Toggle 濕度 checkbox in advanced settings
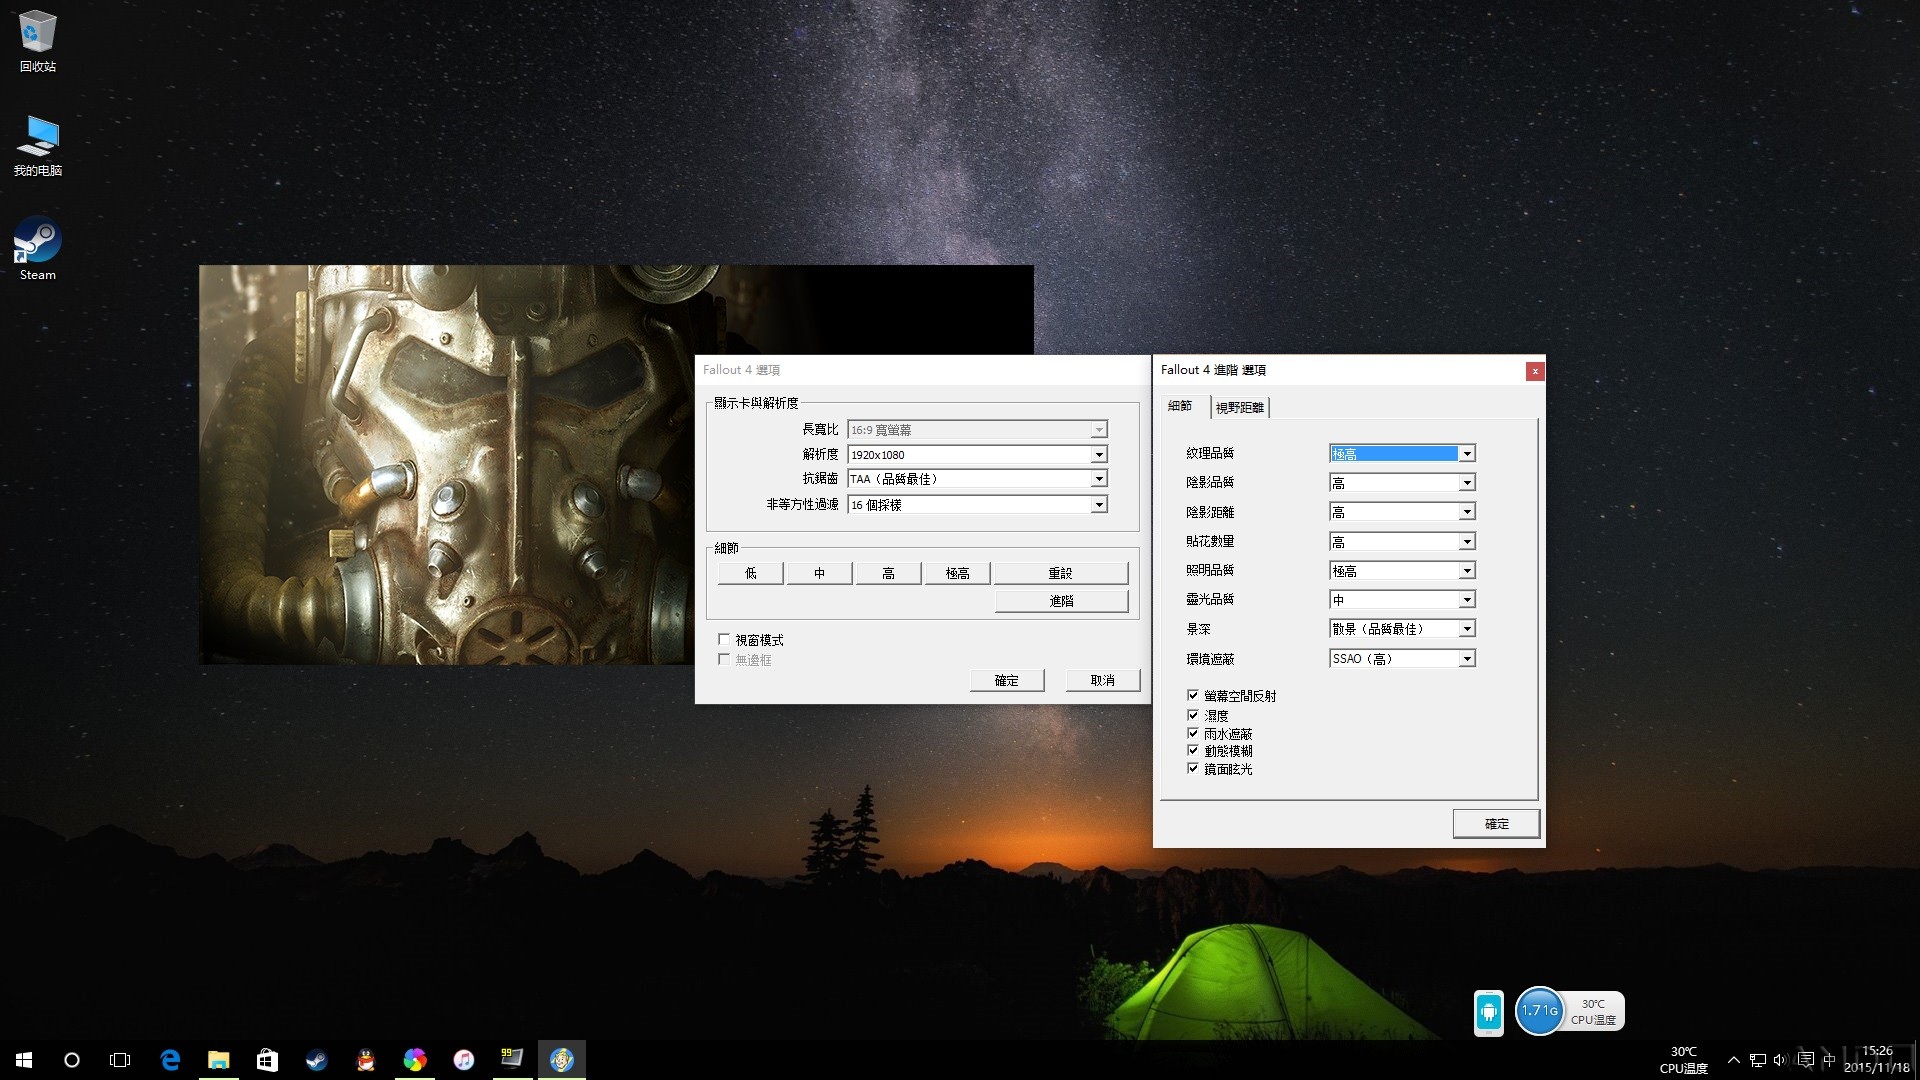The width and height of the screenshot is (1920, 1080). point(1193,713)
